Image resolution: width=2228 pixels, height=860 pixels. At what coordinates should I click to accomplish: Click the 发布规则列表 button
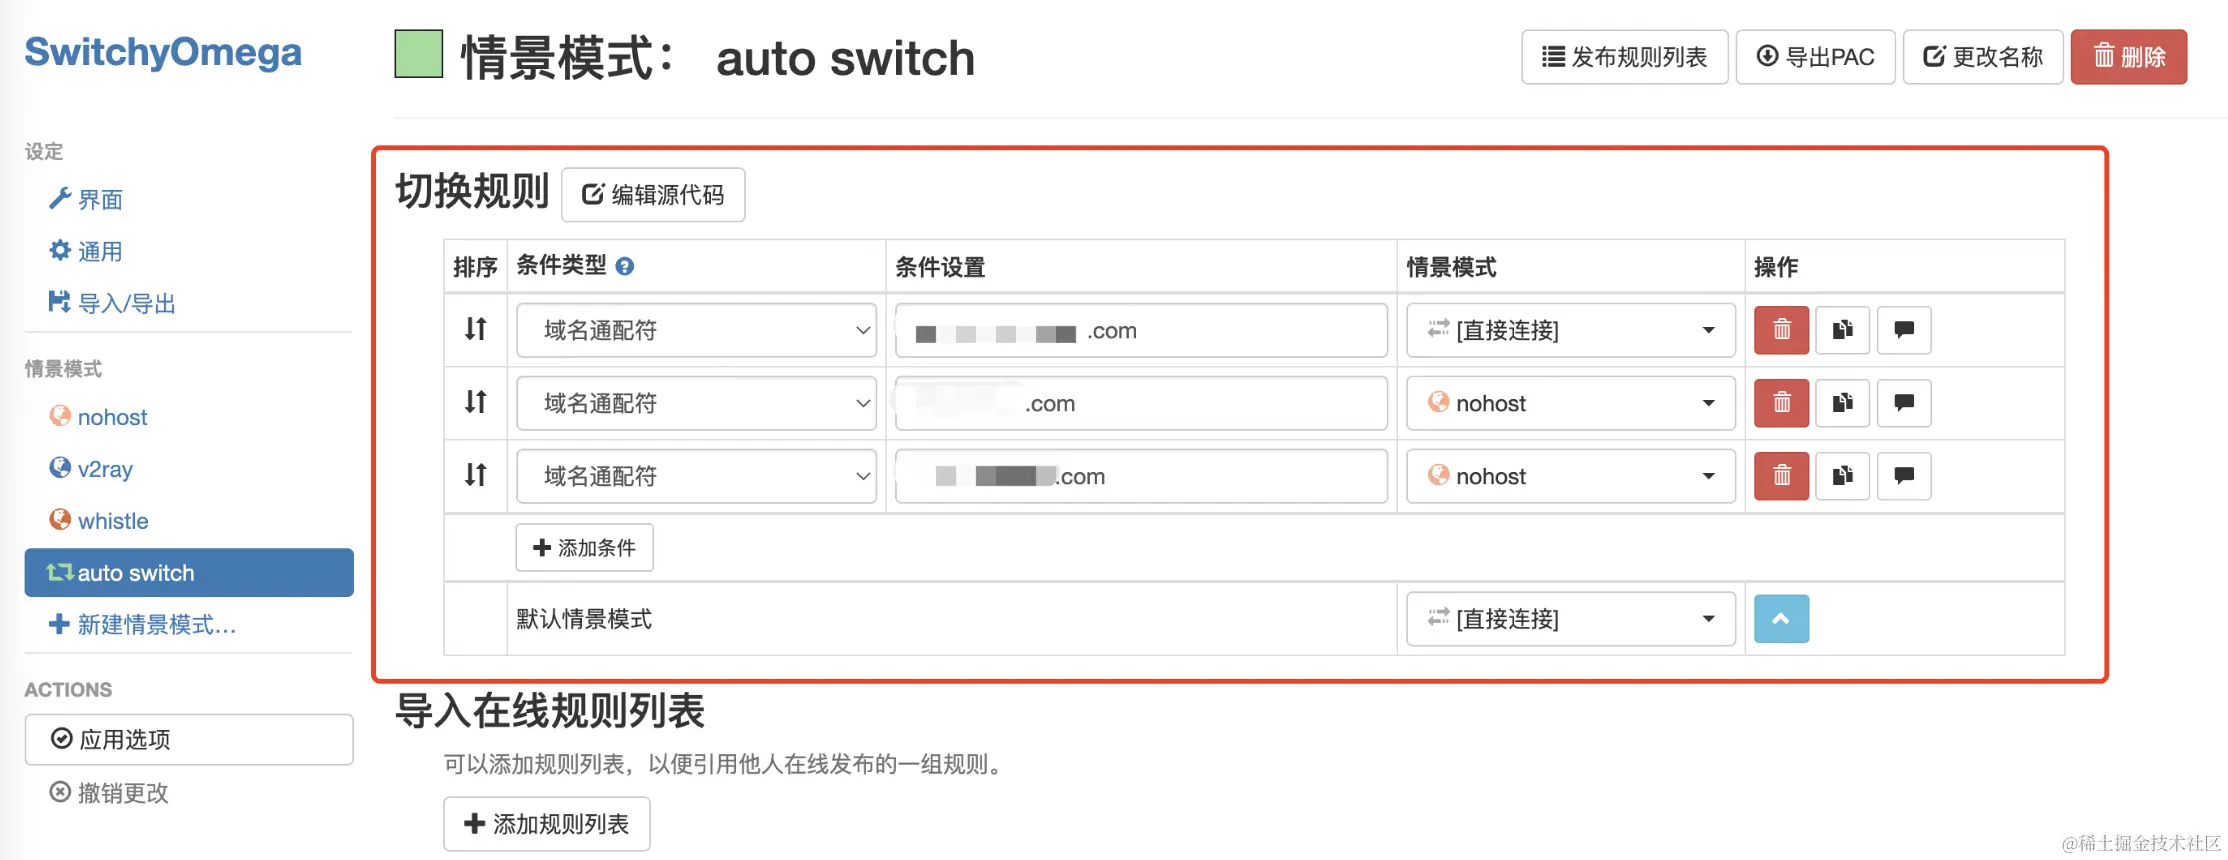tap(1624, 57)
